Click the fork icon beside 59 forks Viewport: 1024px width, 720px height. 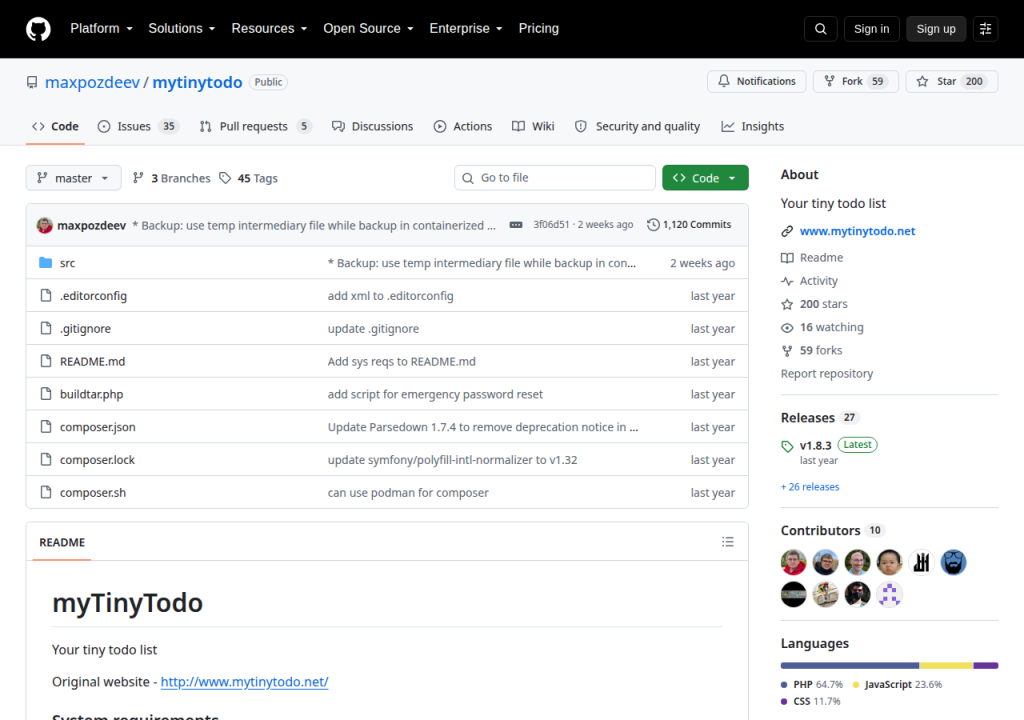tap(787, 351)
